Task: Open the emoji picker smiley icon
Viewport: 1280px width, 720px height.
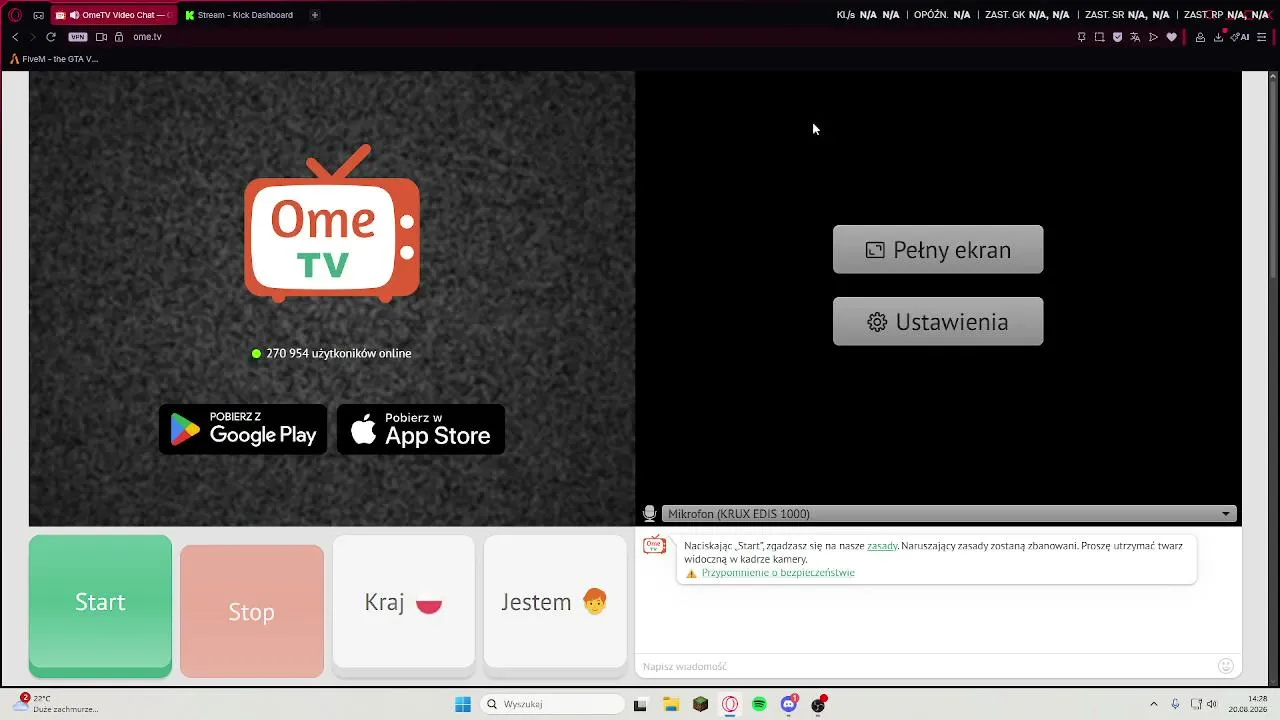Action: 1226,666
